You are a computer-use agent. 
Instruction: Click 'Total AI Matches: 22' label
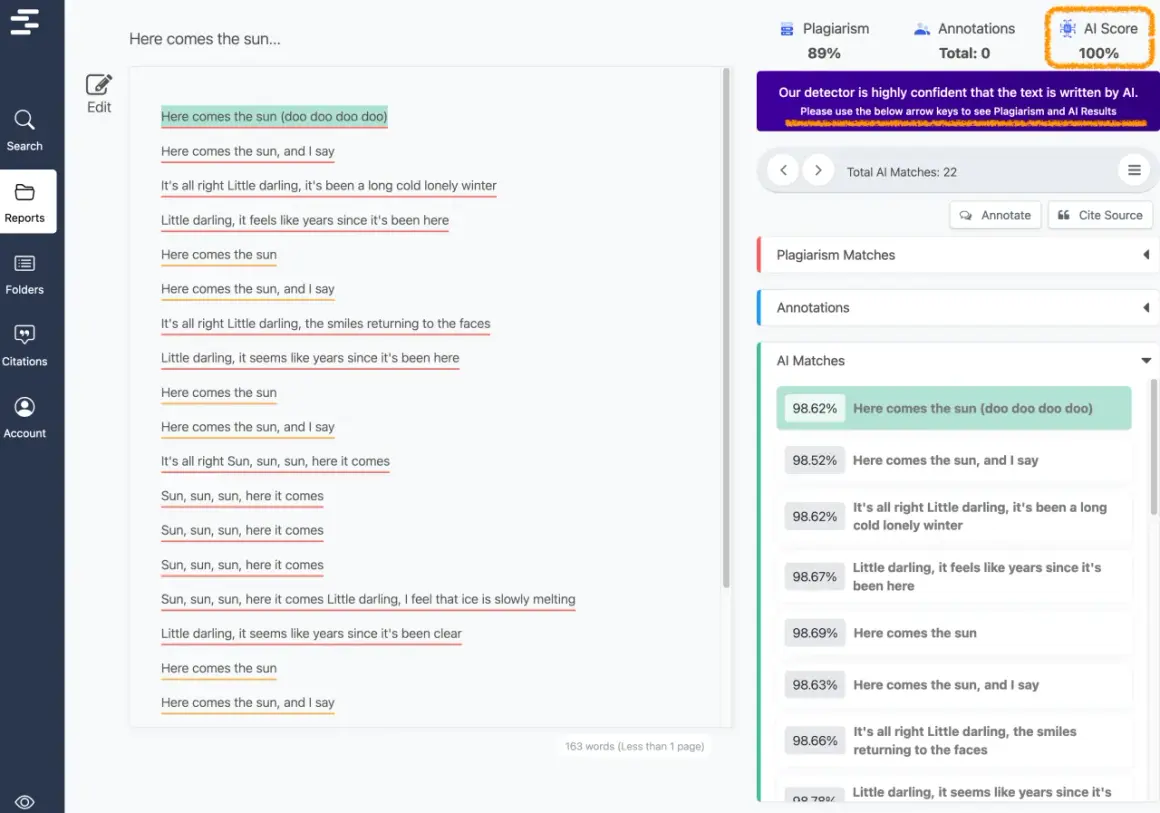point(901,172)
